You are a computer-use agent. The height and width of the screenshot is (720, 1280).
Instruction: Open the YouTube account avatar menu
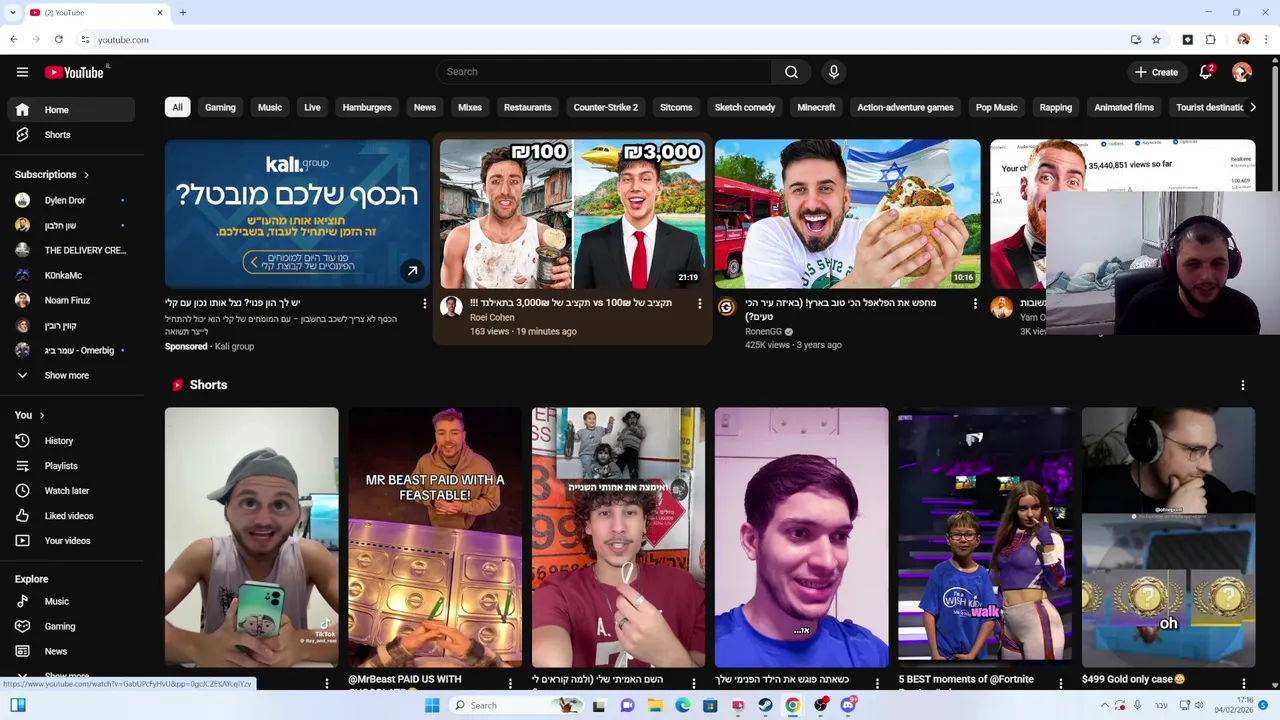click(x=1242, y=72)
